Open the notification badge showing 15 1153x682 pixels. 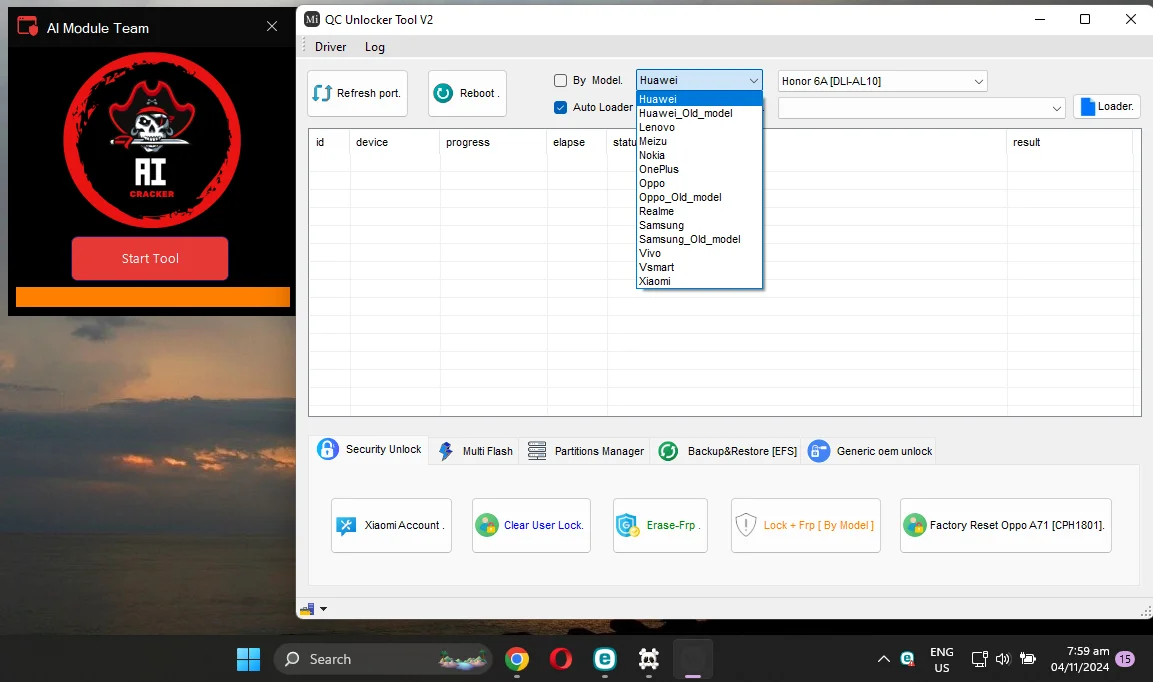pos(1125,659)
